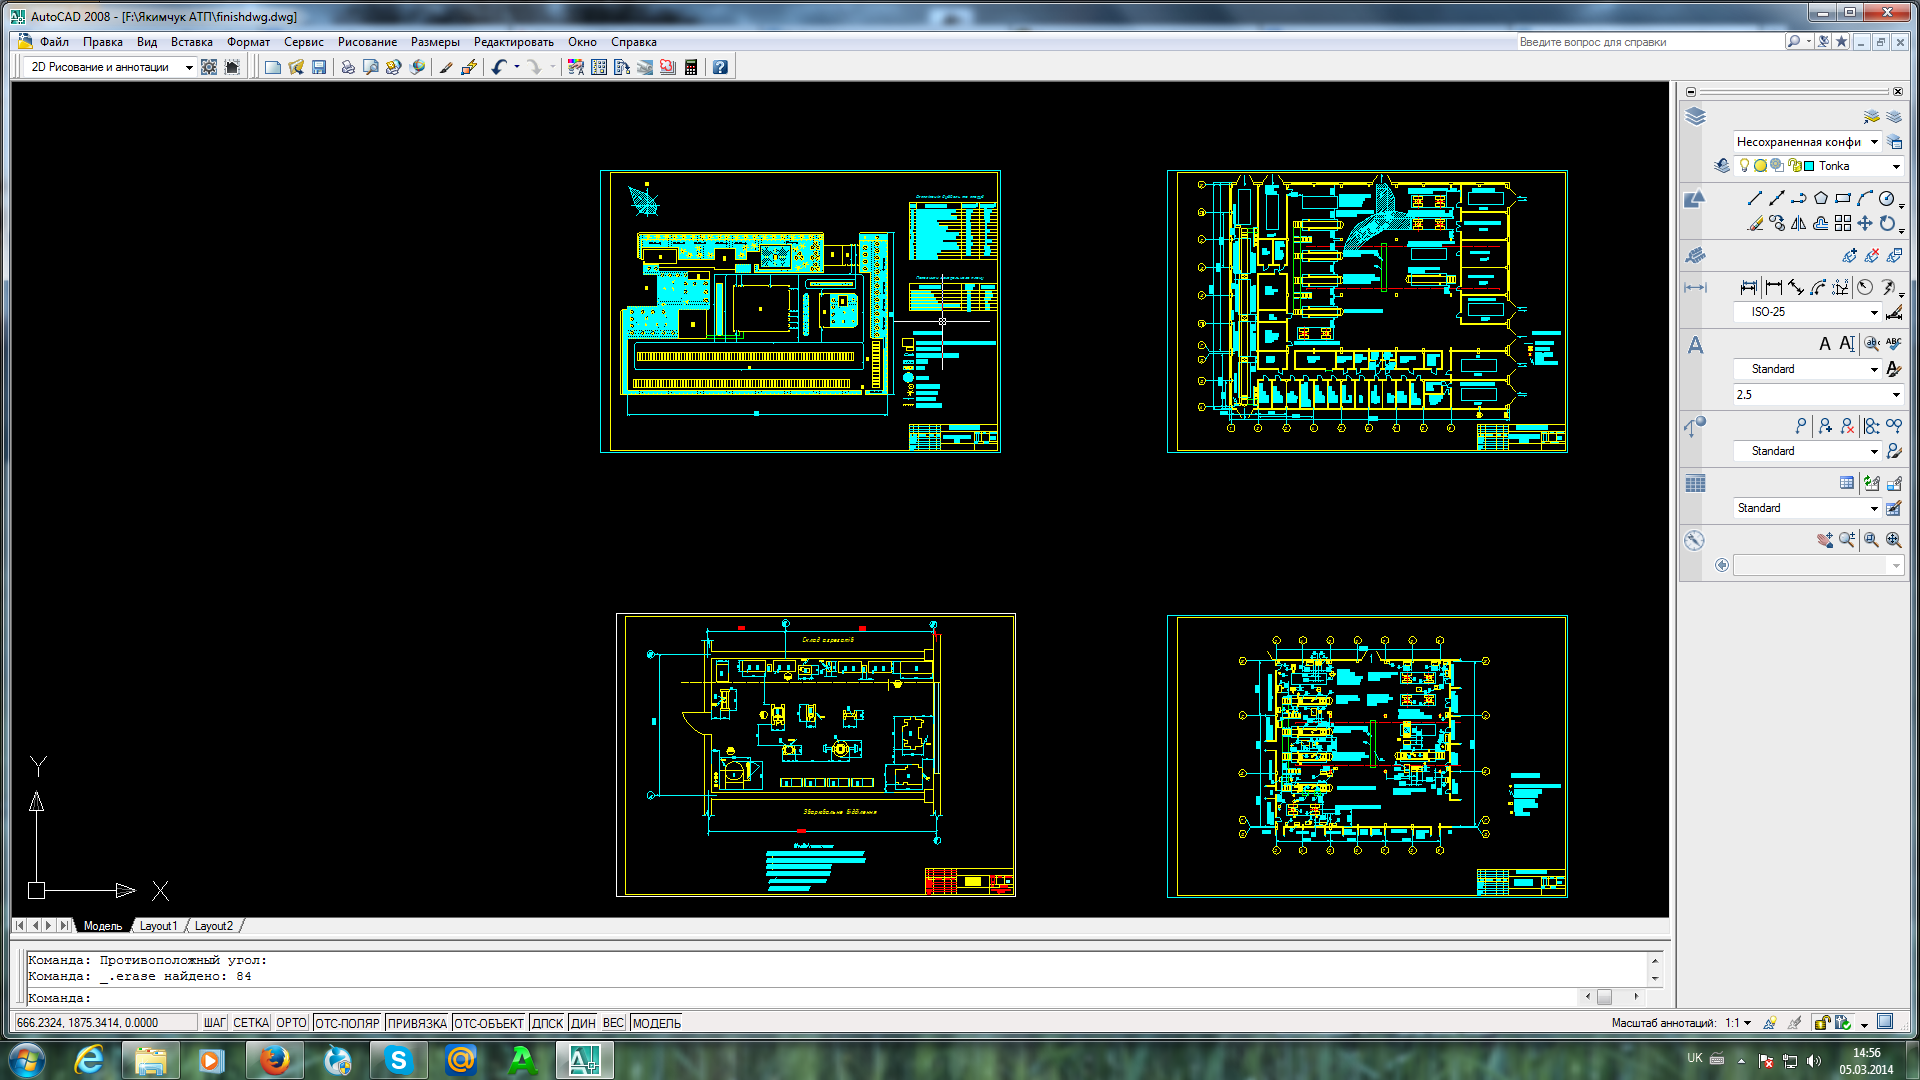Switch to the Layout2 tab

pyautogui.click(x=213, y=926)
